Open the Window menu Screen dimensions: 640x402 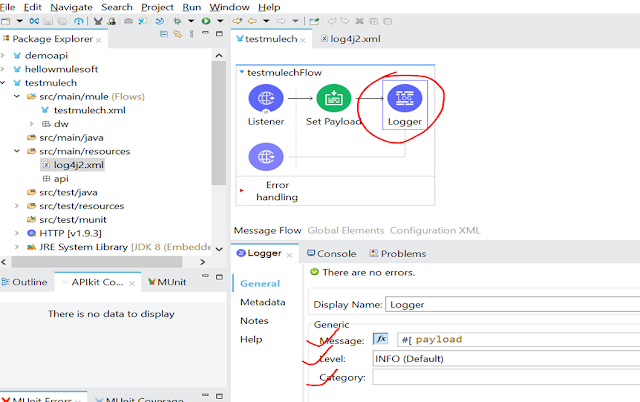point(229,7)
